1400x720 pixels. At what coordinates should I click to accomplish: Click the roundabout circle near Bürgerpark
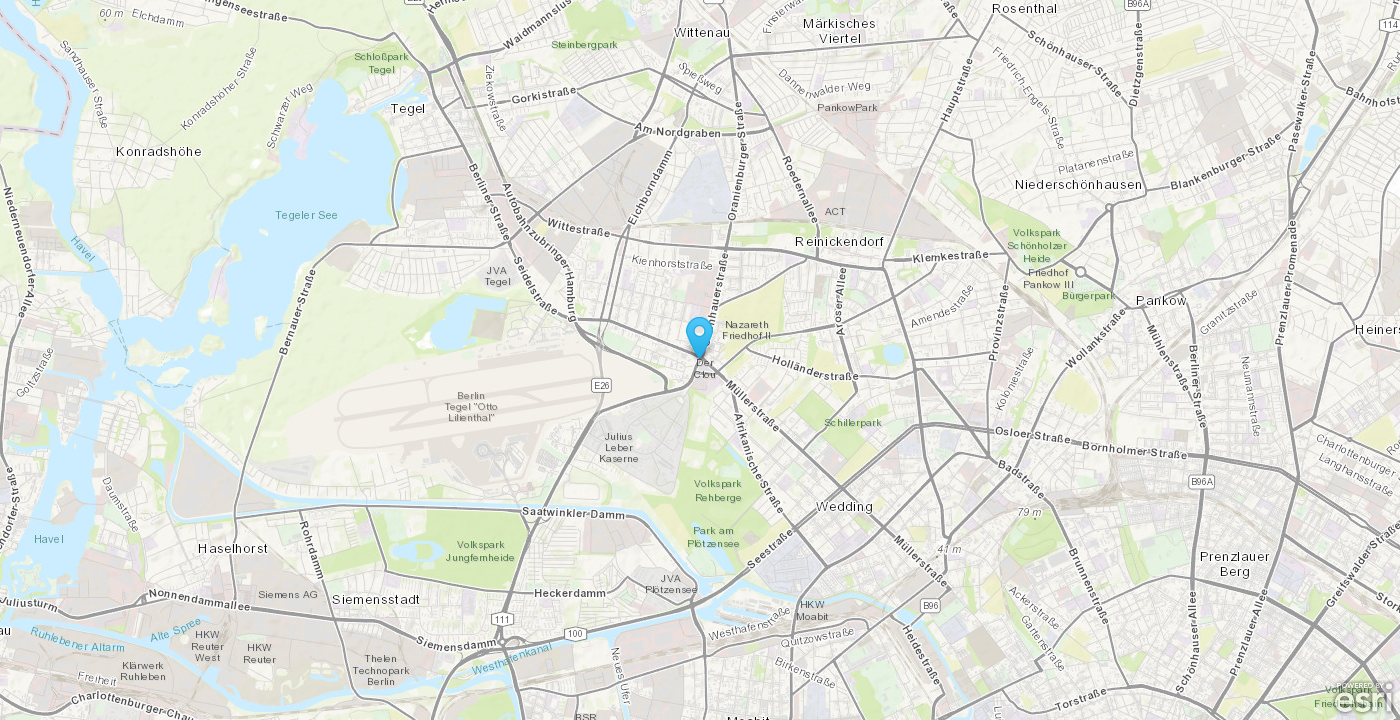pyautogui.click(x=1080, y=272)
